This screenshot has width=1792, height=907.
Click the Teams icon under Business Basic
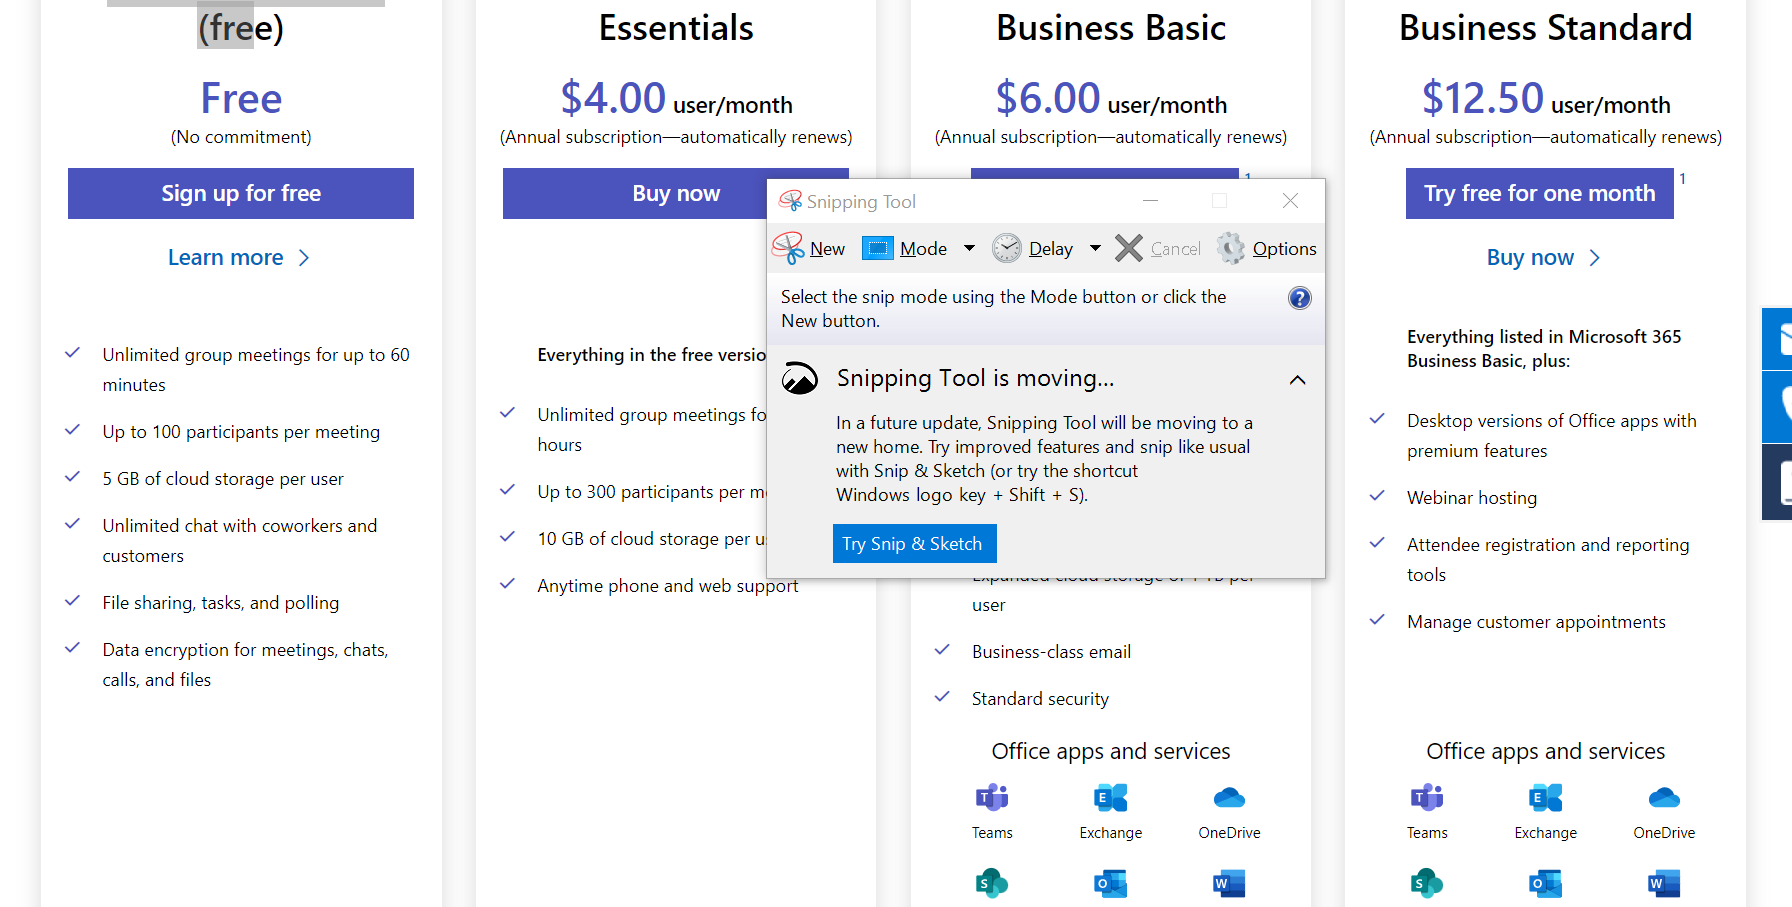(992, 797)
